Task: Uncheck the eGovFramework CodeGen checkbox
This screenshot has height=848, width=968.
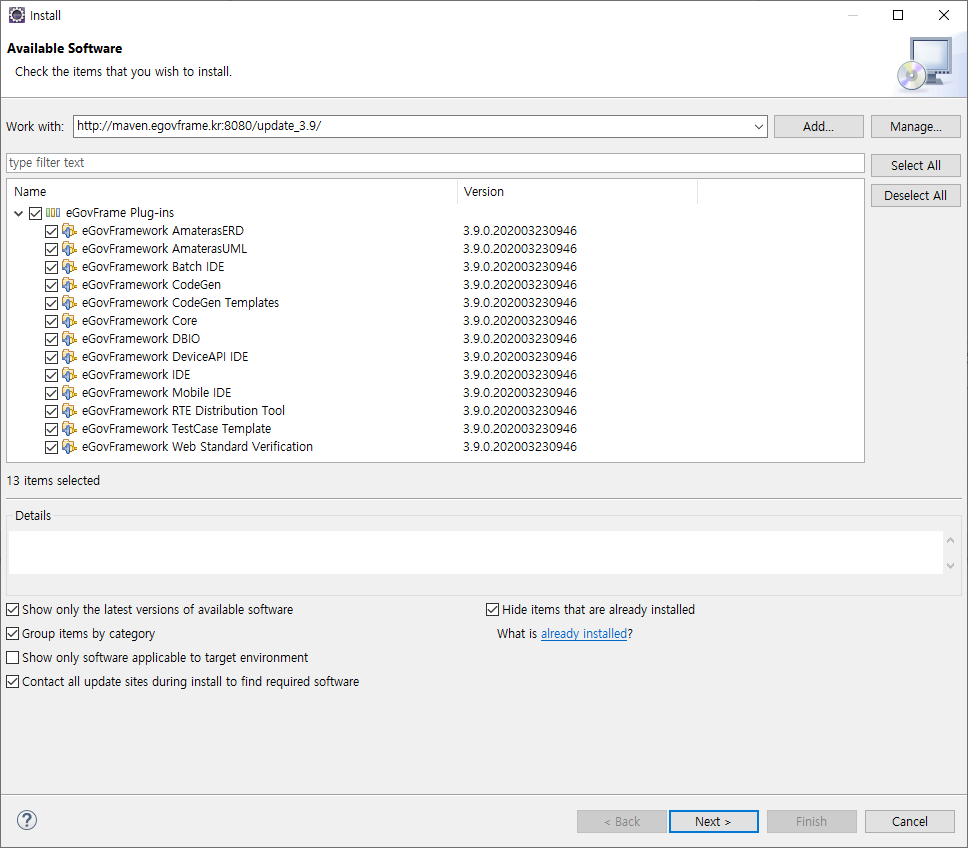Action: [x=51, y=285]
